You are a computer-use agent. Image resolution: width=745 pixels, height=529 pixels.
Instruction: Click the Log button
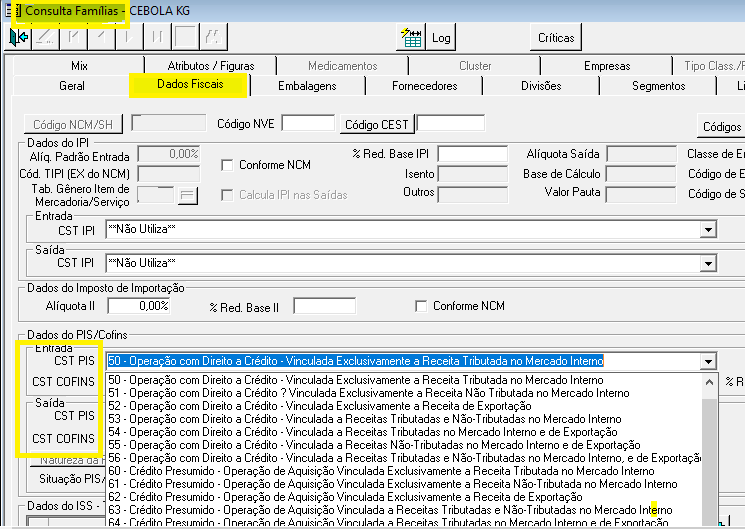pos(441,38)
